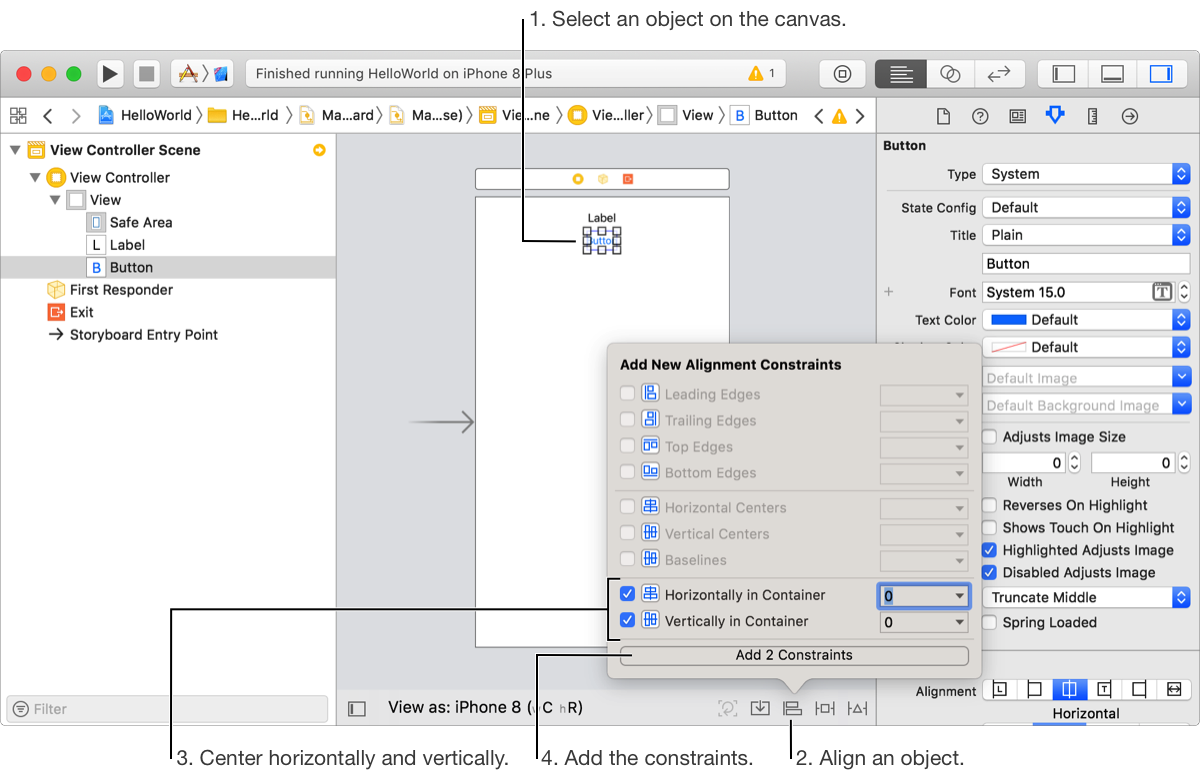Select Label in document outline

pyautogui.click(x=116, y=245)
